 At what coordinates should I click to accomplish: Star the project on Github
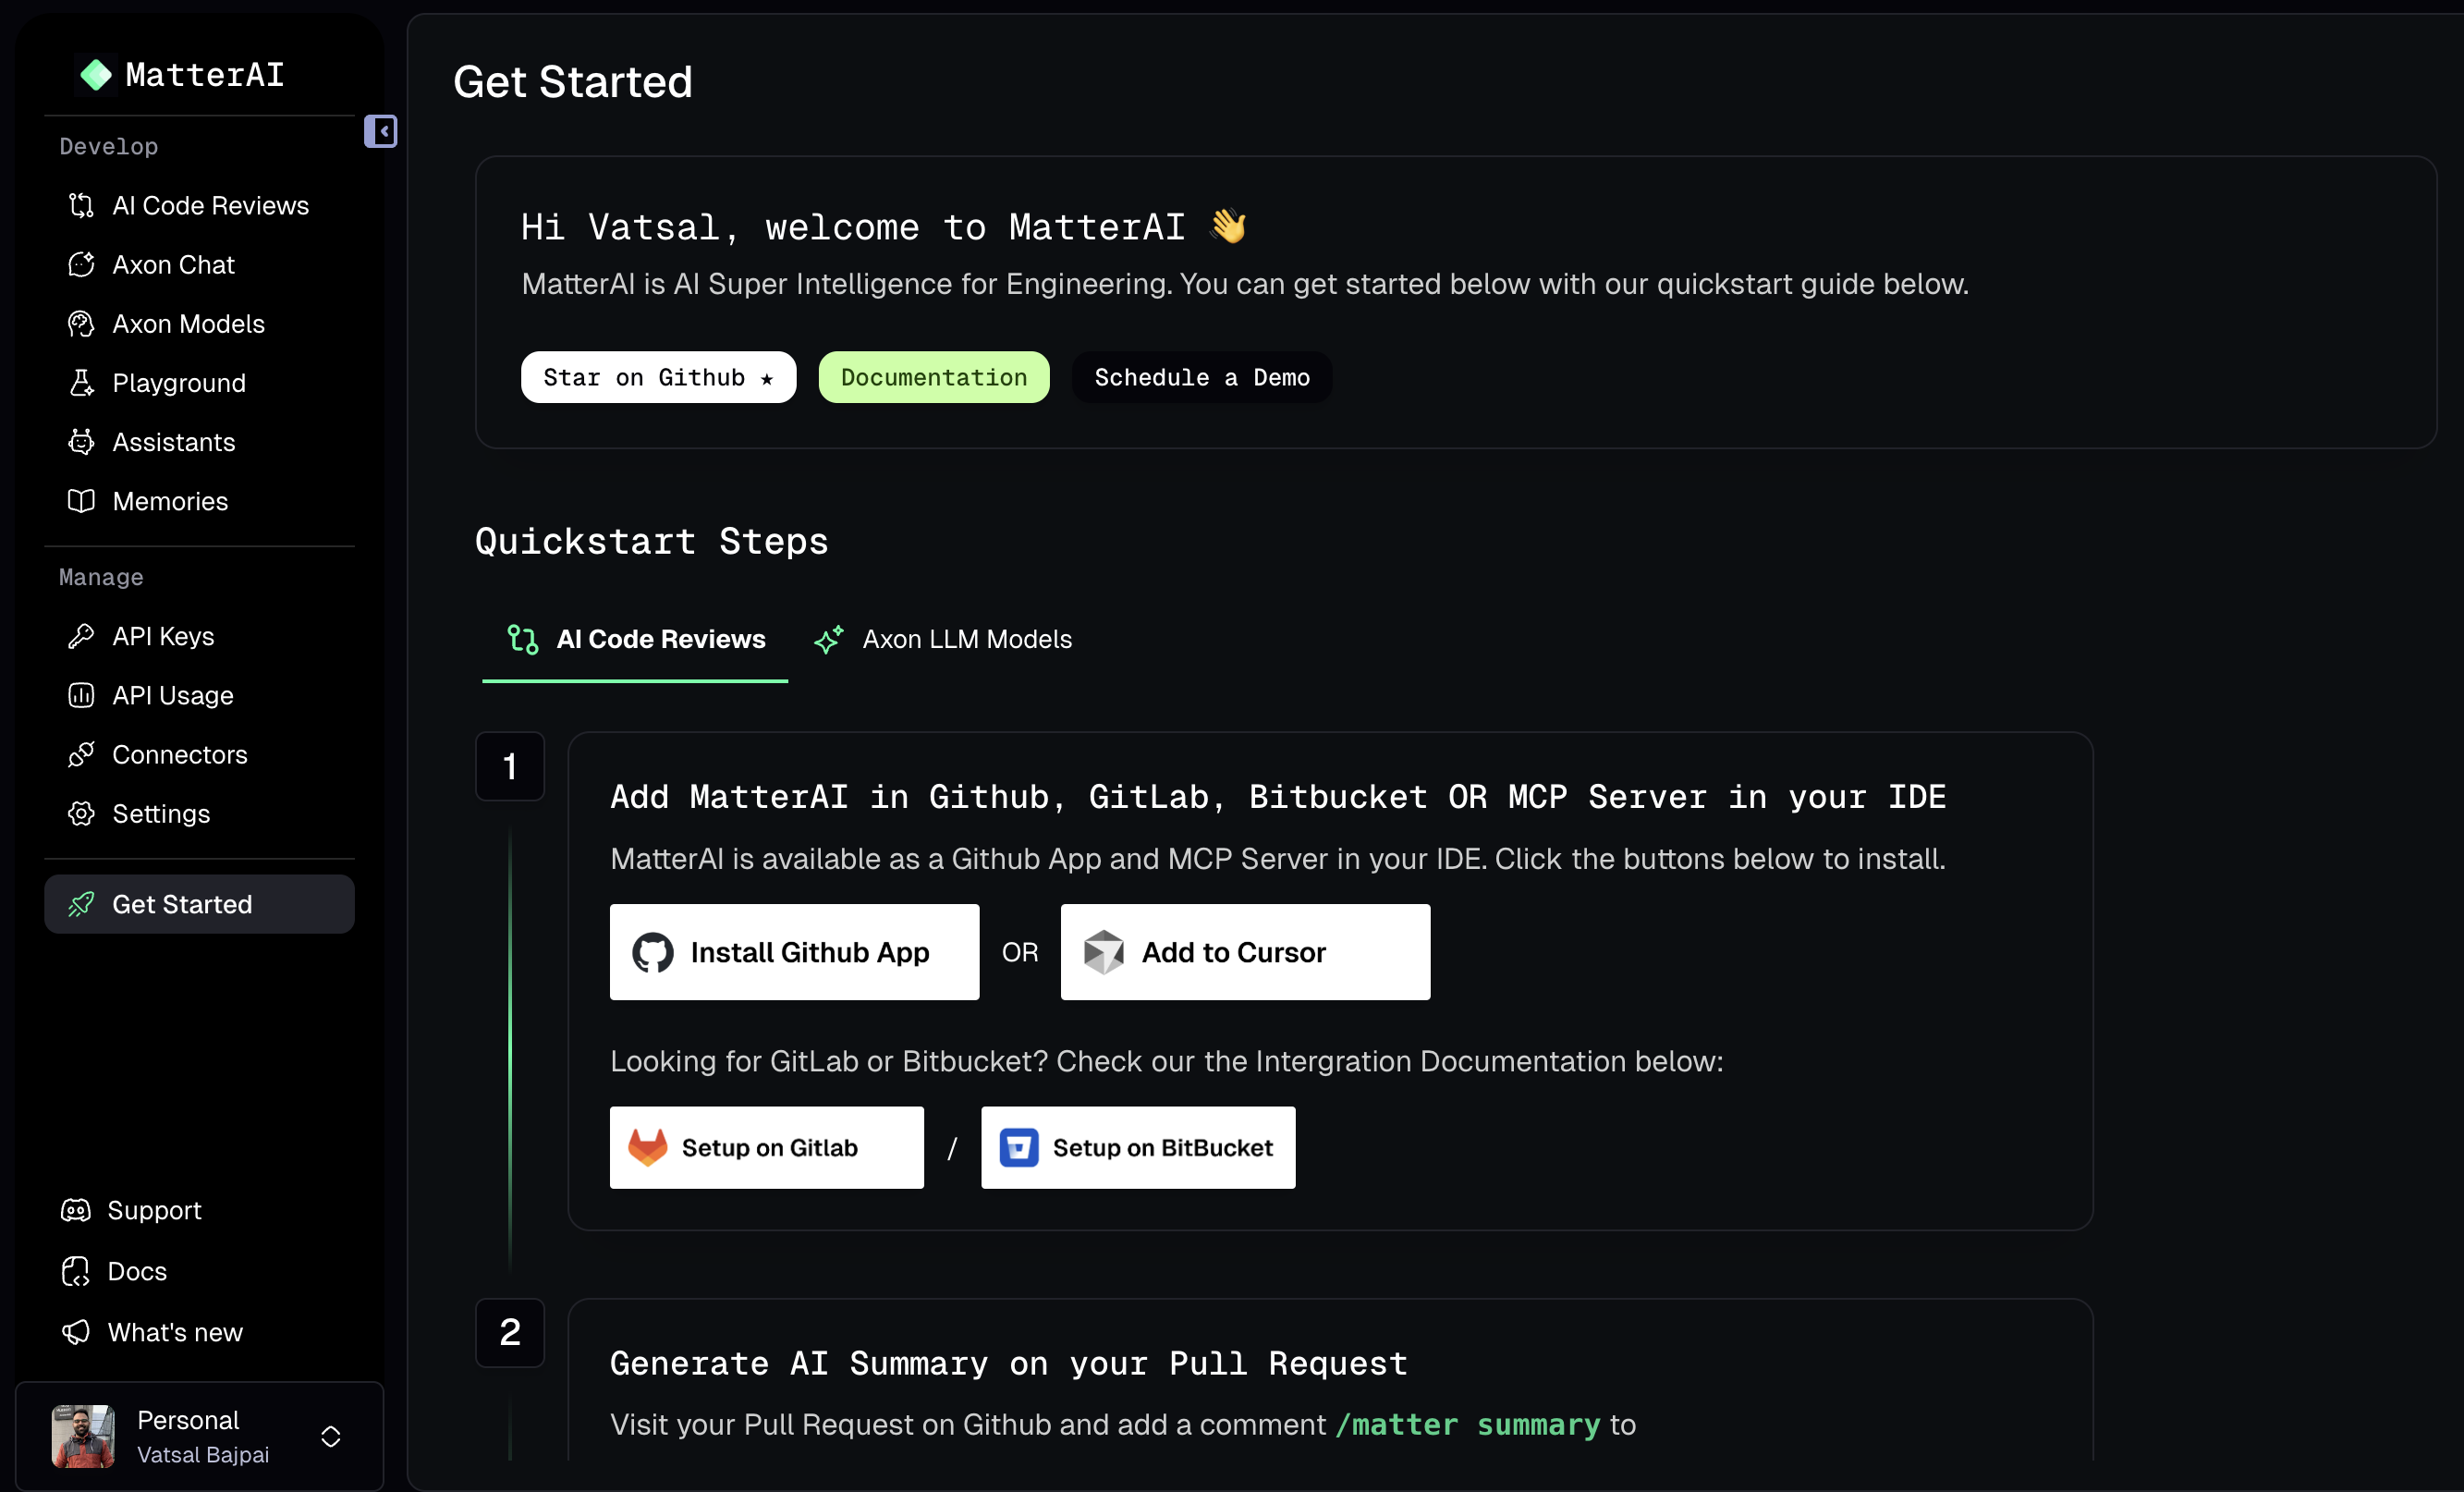coord(657,377)
